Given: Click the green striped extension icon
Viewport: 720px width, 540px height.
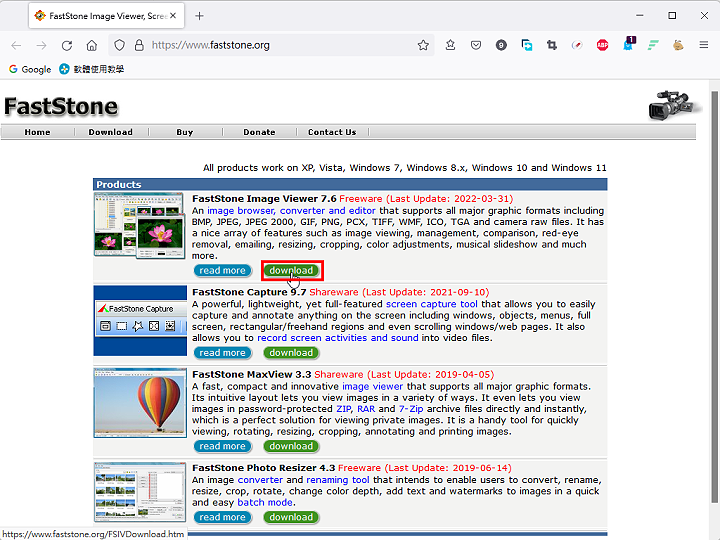Looking at the screenshot, I should (x=653, y=45).
